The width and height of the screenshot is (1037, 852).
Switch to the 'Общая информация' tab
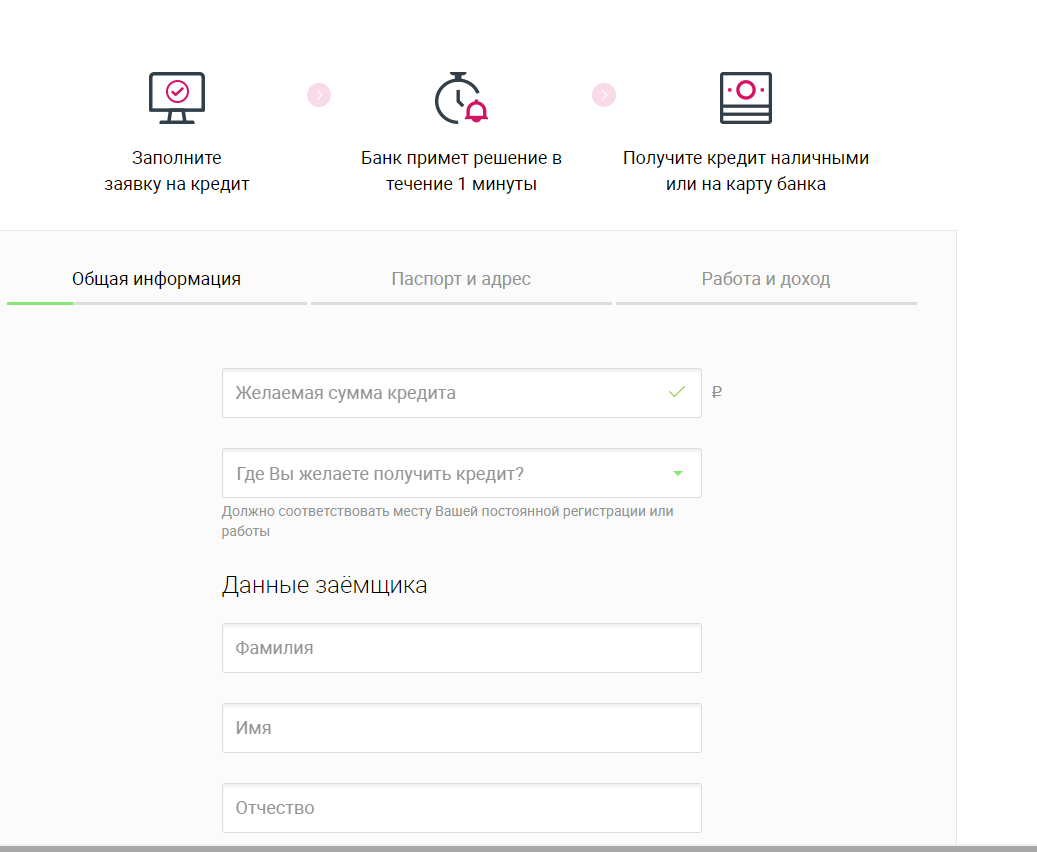[x=156, y=279]
